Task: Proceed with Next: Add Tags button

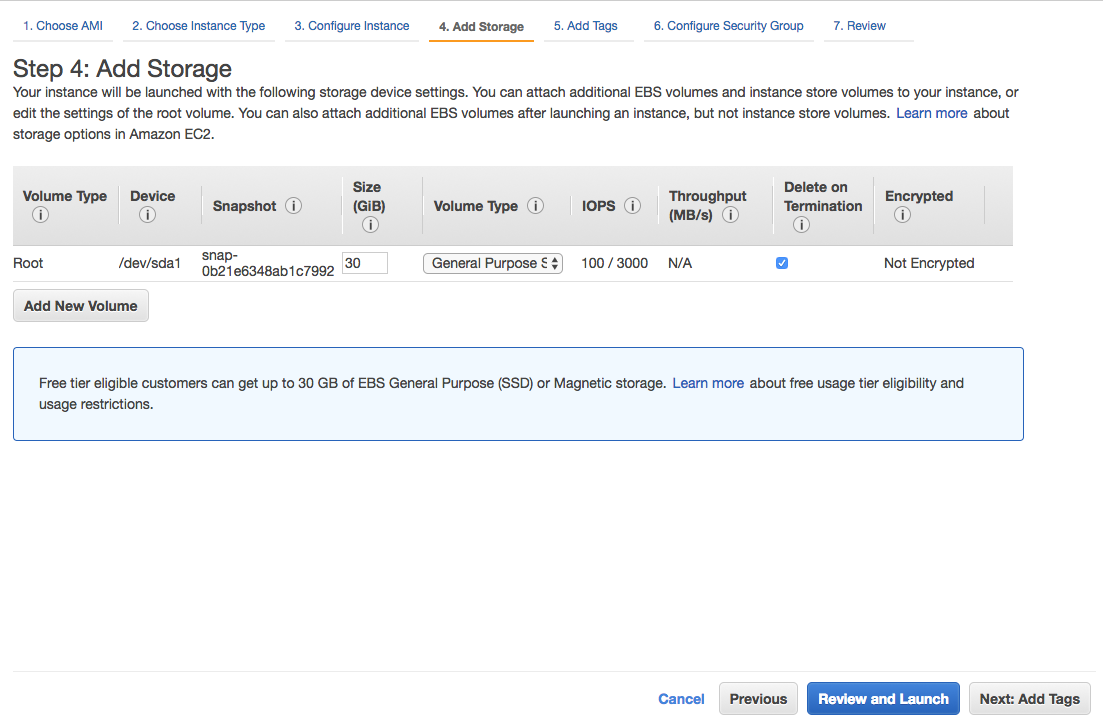Action: 1030,699
